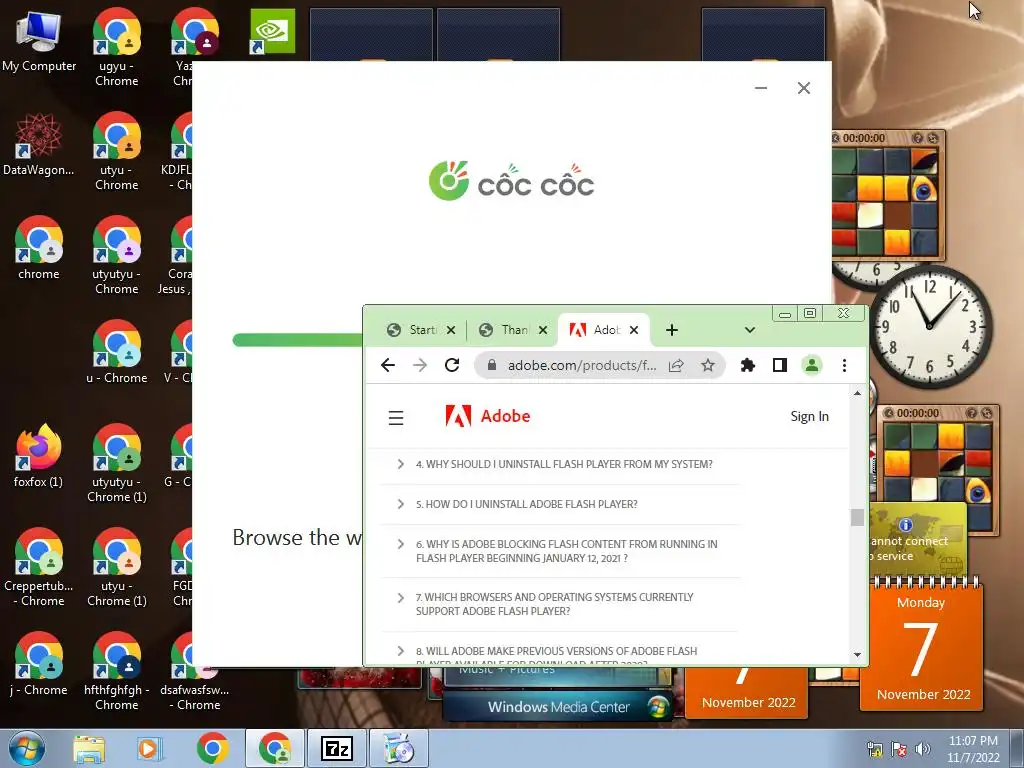Select the dsafwasfsw... - Chrome shortcut

195,671
